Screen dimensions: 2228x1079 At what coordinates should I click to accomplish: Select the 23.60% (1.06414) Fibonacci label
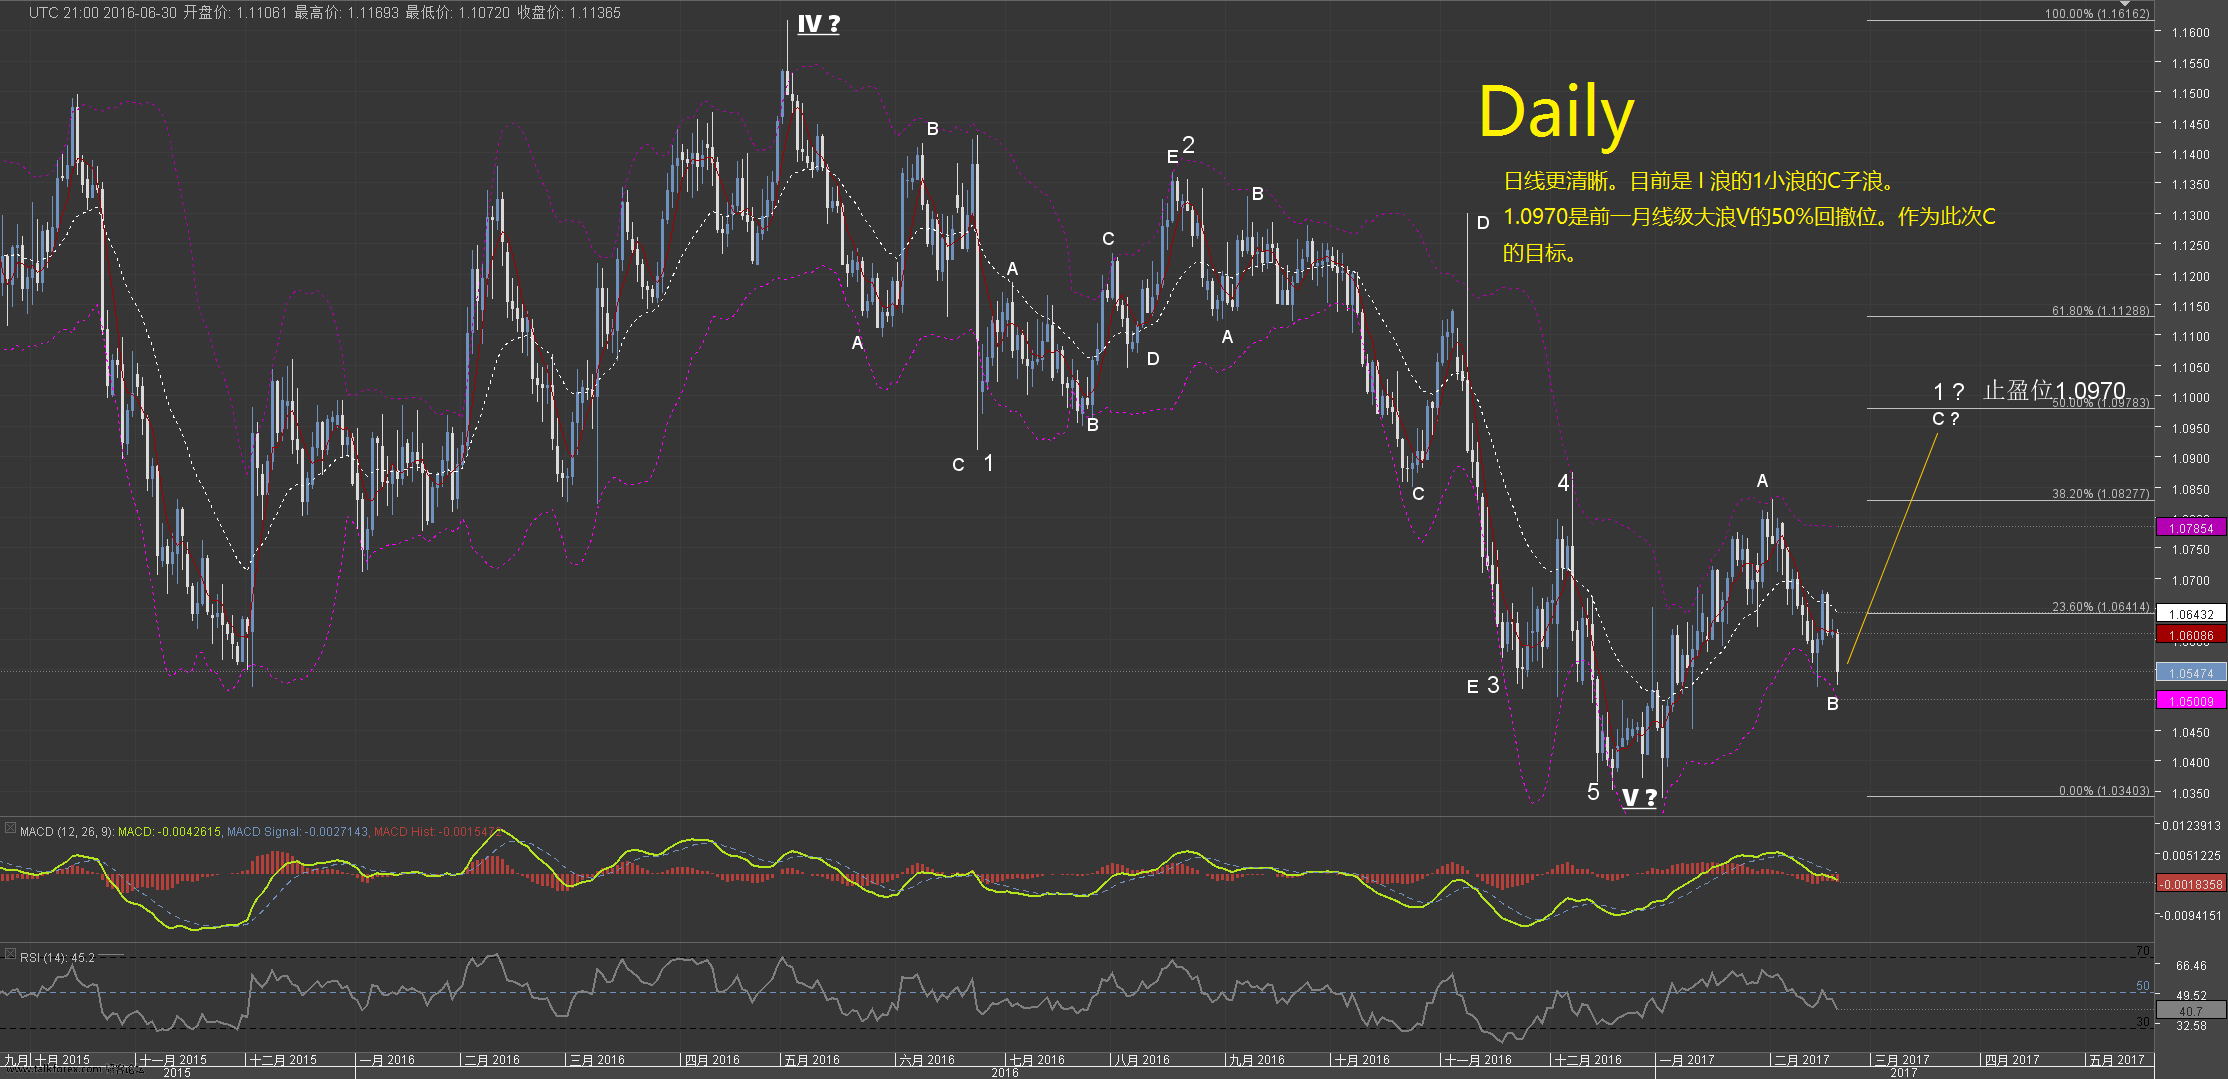[2100, 607]
